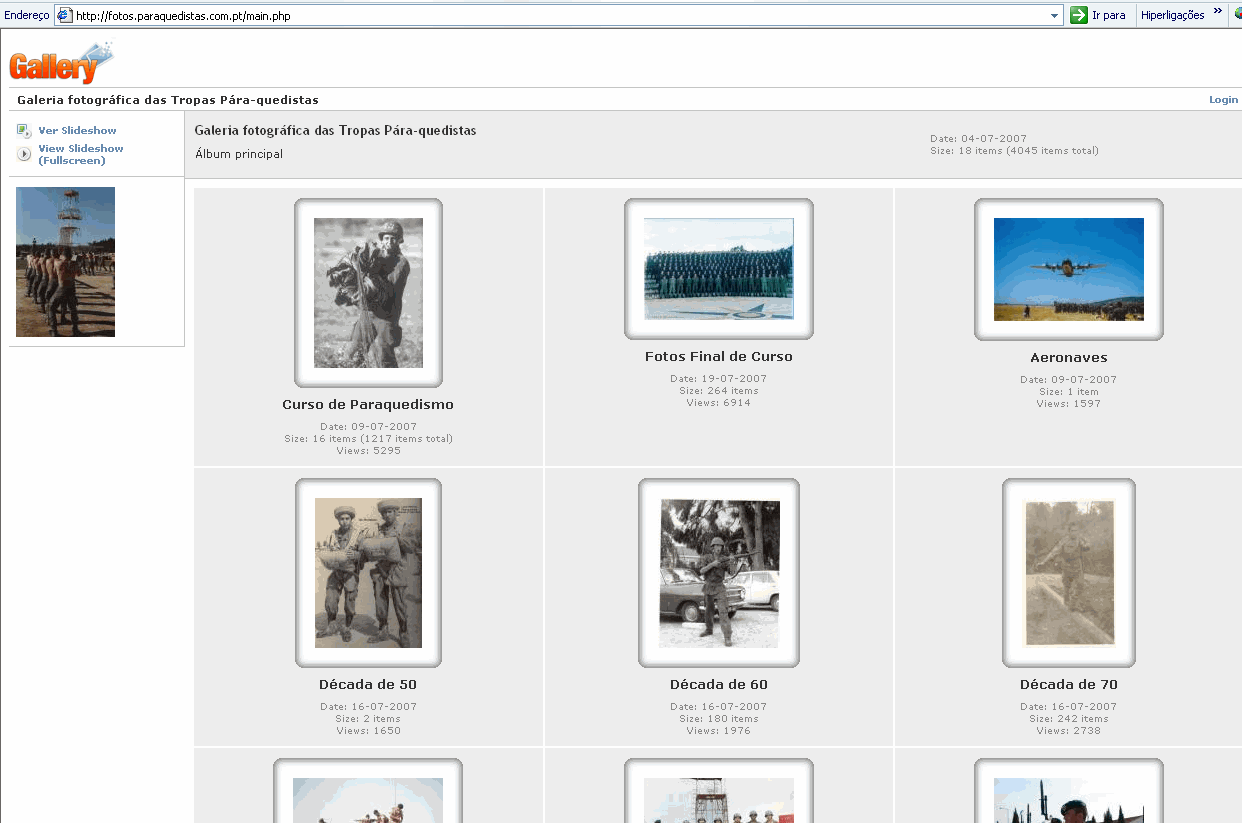Click the "Views: 6914" text
The height and width of the screenshot is (823, 1242).
(719, 403)
